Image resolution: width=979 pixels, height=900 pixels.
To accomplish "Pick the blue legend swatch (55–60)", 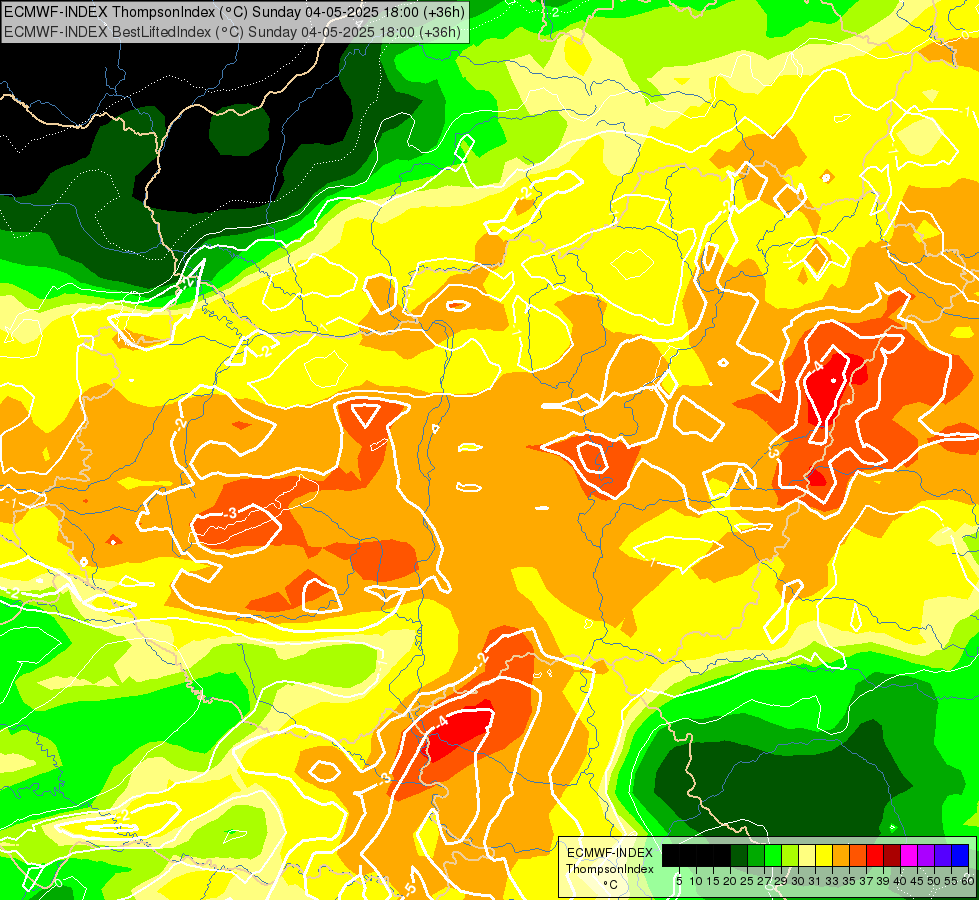I will [960, 856].
